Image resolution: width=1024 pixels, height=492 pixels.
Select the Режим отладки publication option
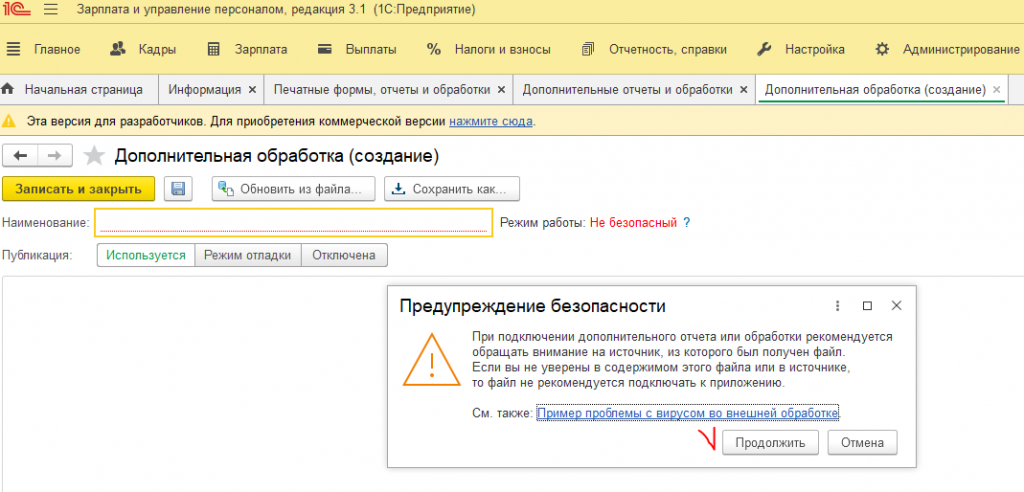pos(248,255)
